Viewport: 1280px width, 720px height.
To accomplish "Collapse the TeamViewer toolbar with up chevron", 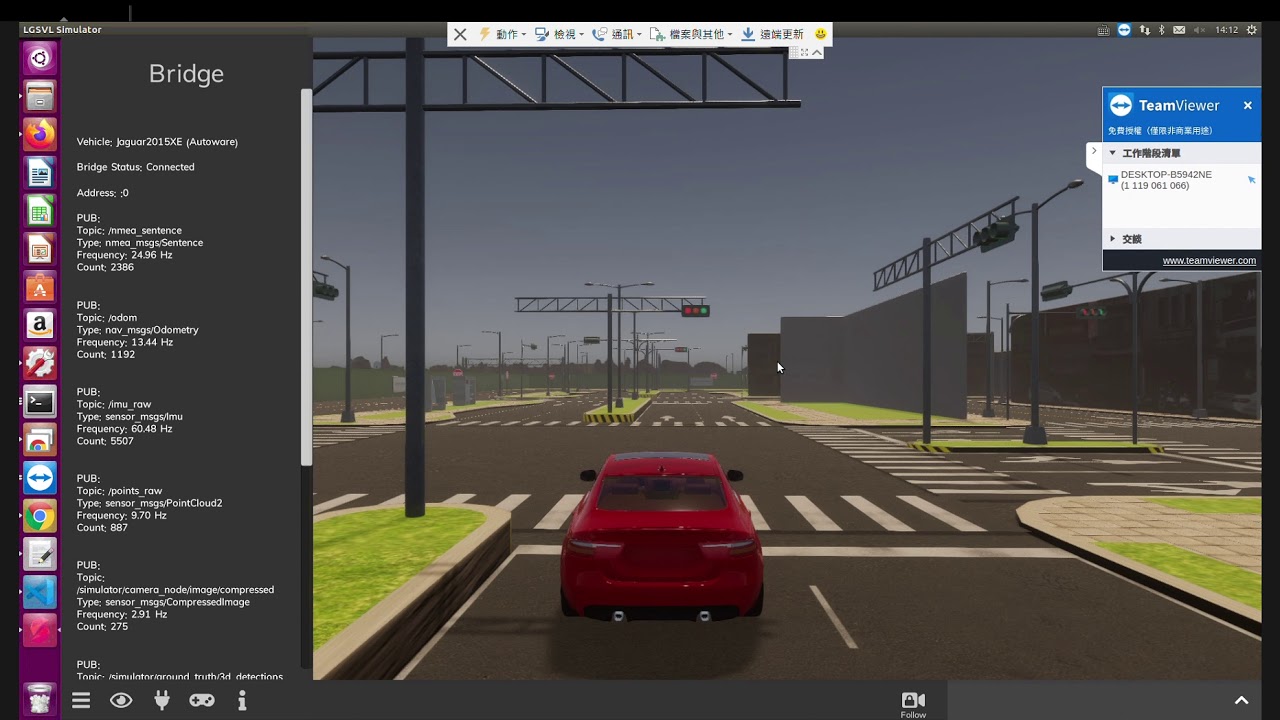I will tap(817, 53).
